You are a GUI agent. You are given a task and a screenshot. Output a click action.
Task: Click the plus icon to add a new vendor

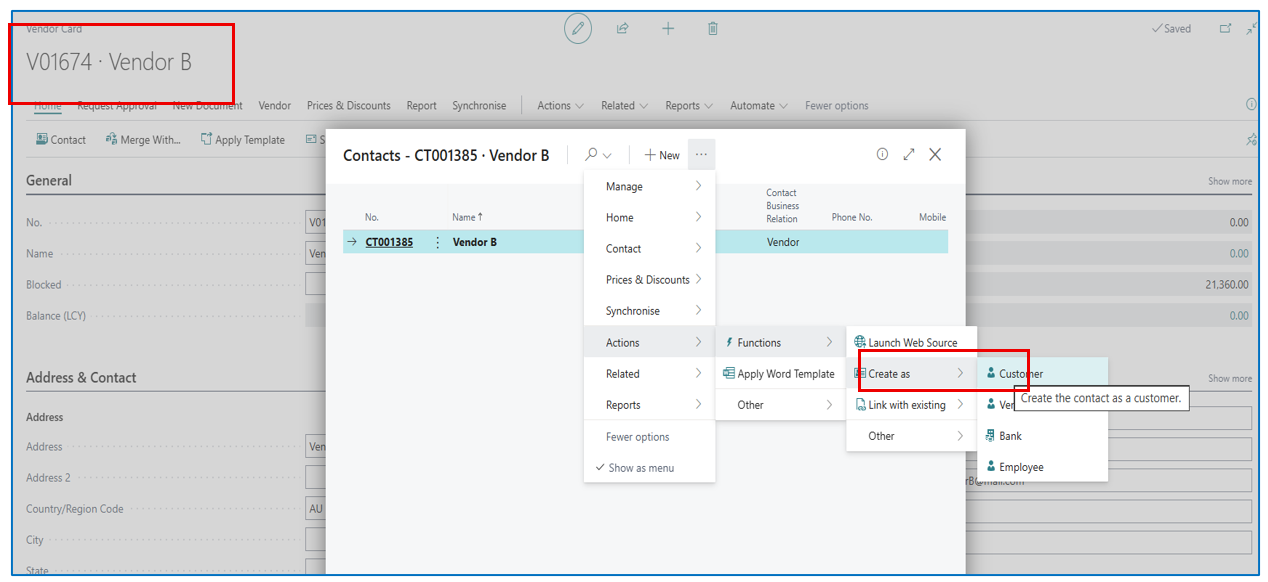[x=668, y=29]
